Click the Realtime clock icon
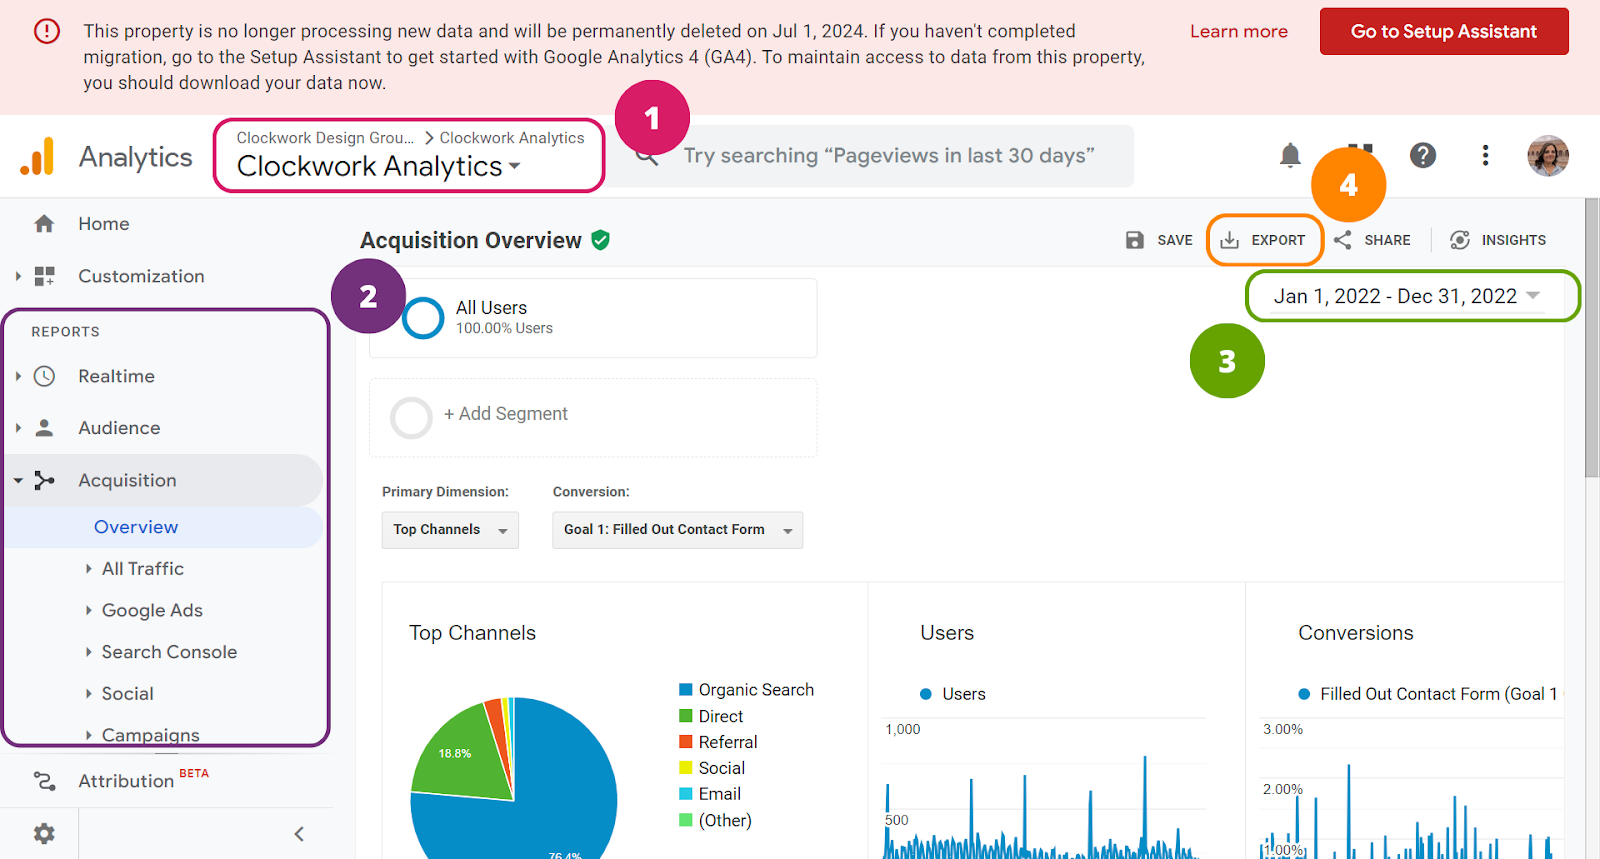This screenshot has width=1600, height=859. pos(44,376)
